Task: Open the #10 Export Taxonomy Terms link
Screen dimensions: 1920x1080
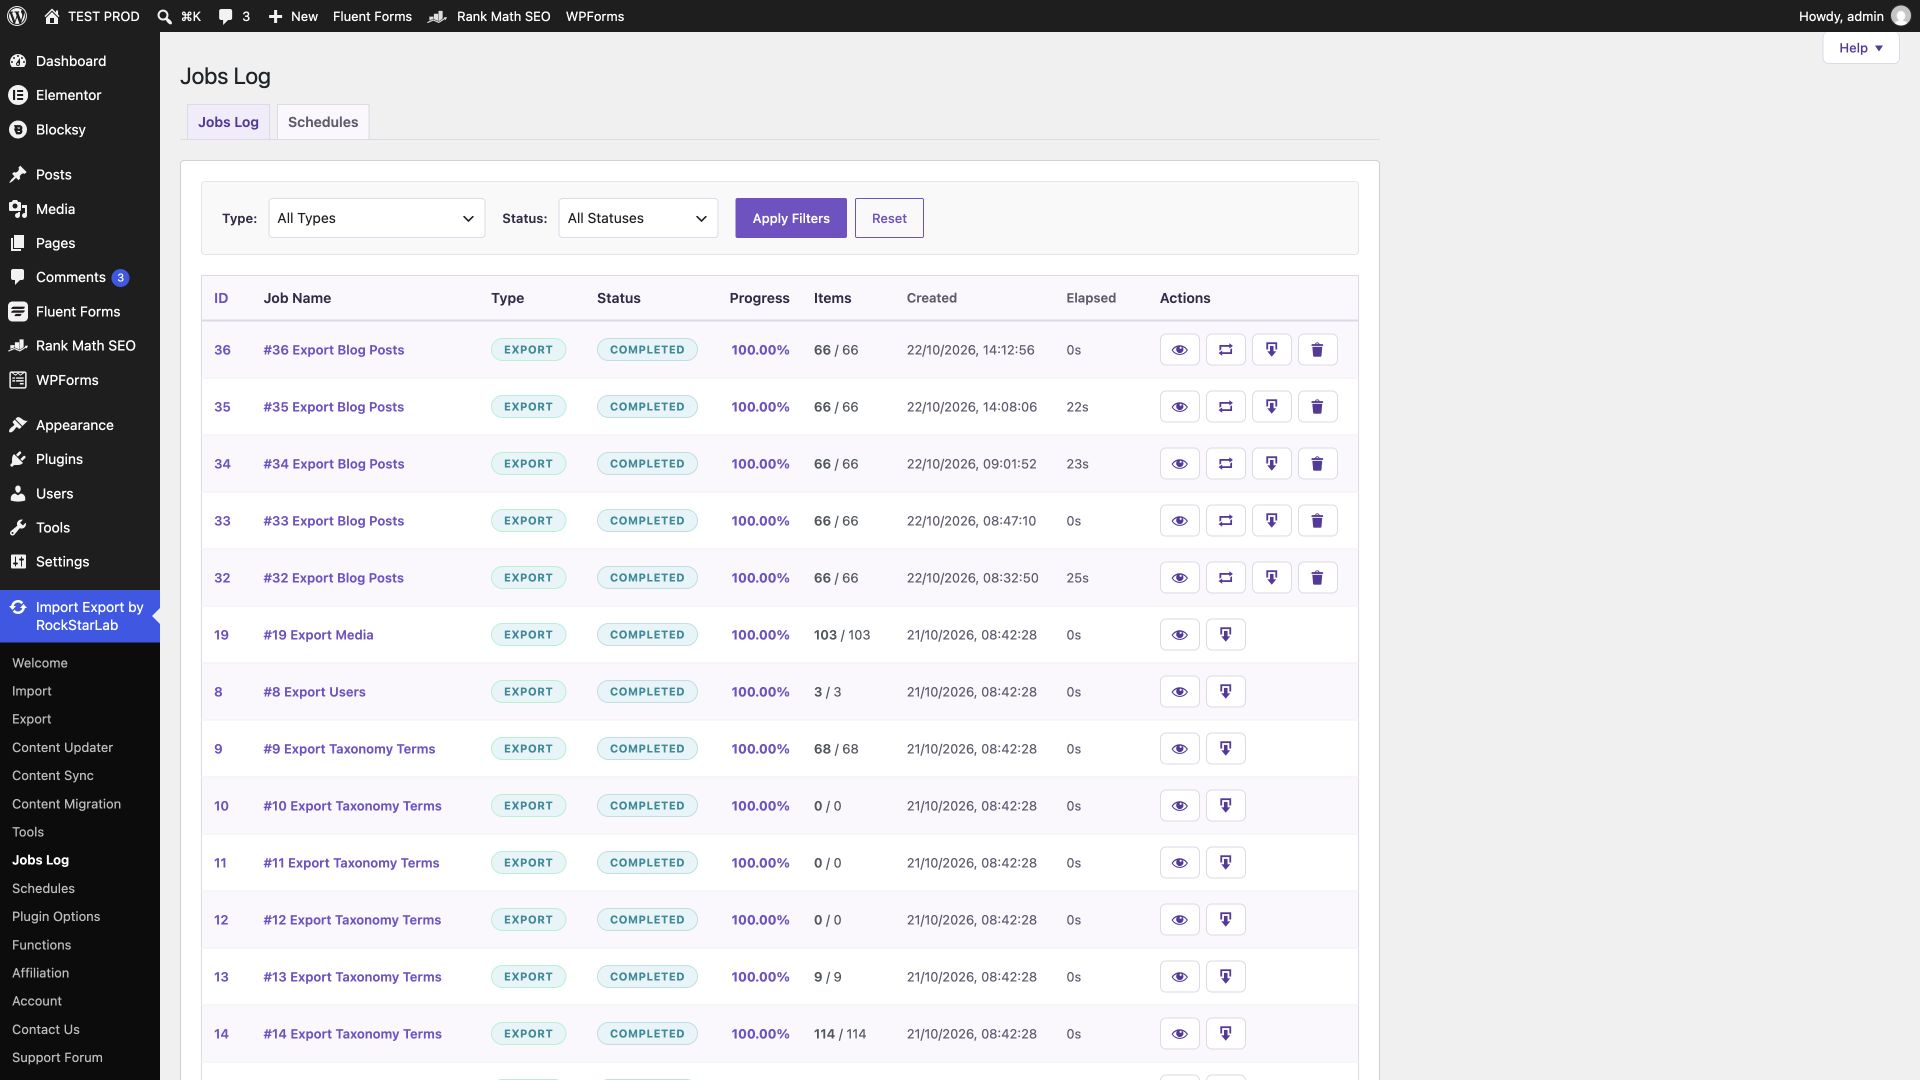Action: click(352, 806)
